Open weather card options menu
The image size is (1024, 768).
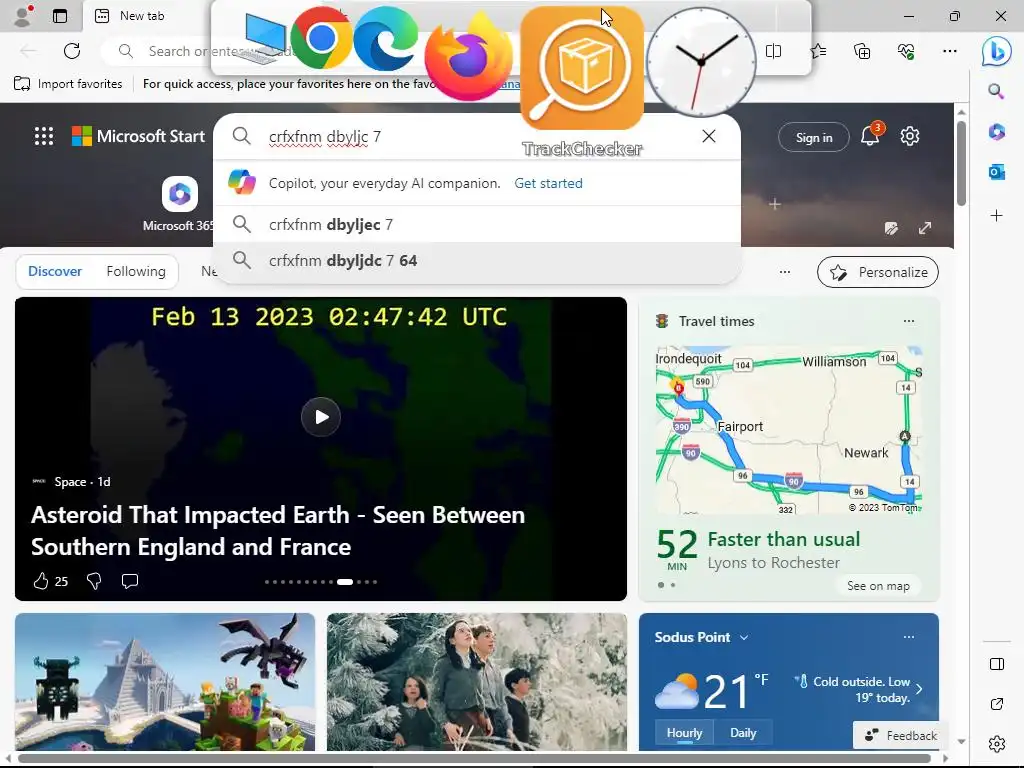coord(908,637)
